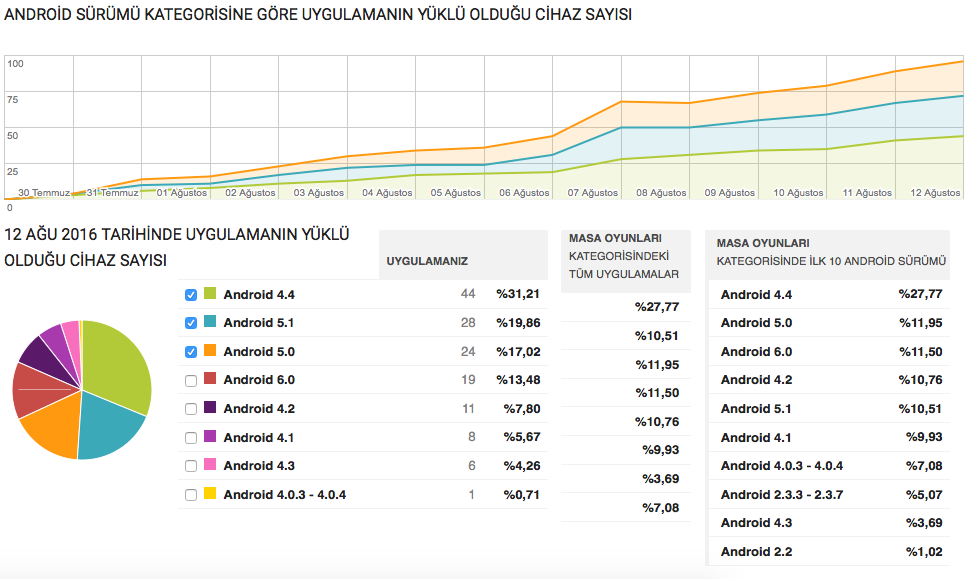Click the pink Android 4.3 color swatch
Viewport: 973px width, 579px height.
[x=210, y=464]
